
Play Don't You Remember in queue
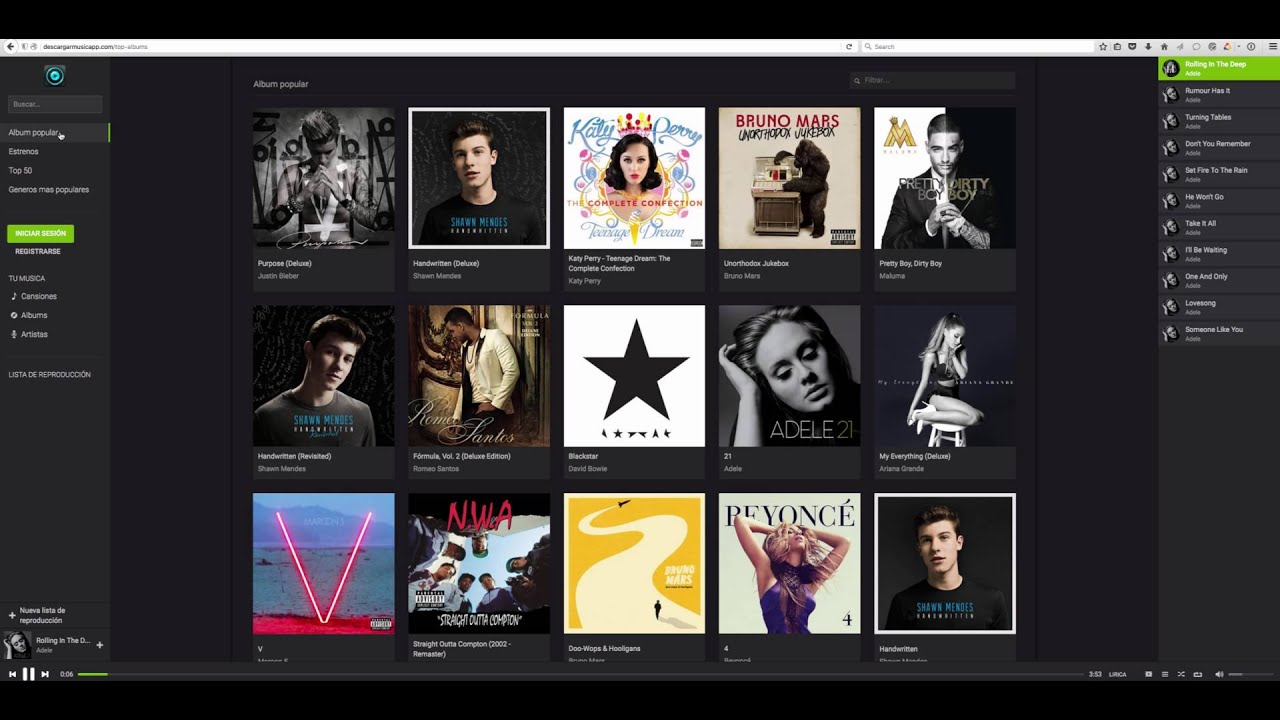(x=1219, y=147)
